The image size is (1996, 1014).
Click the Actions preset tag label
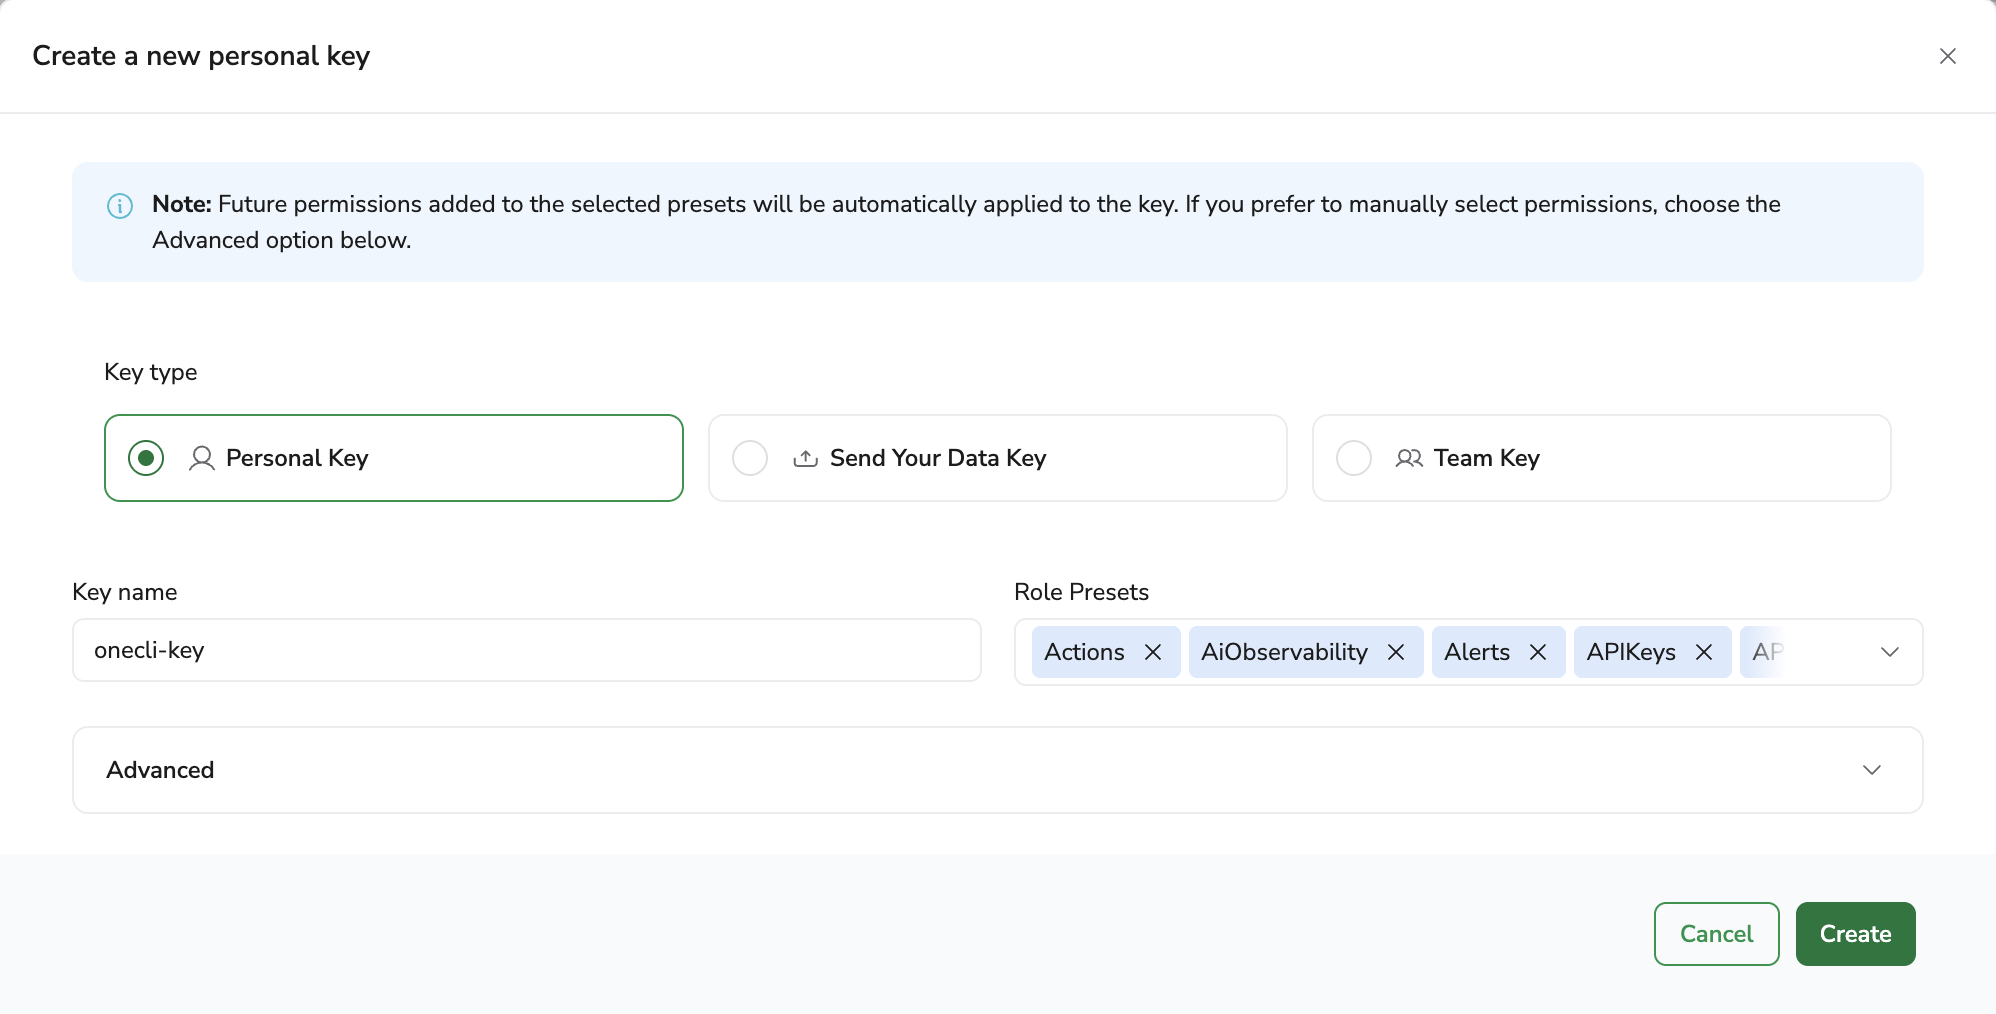click(x=1084, y=652)
